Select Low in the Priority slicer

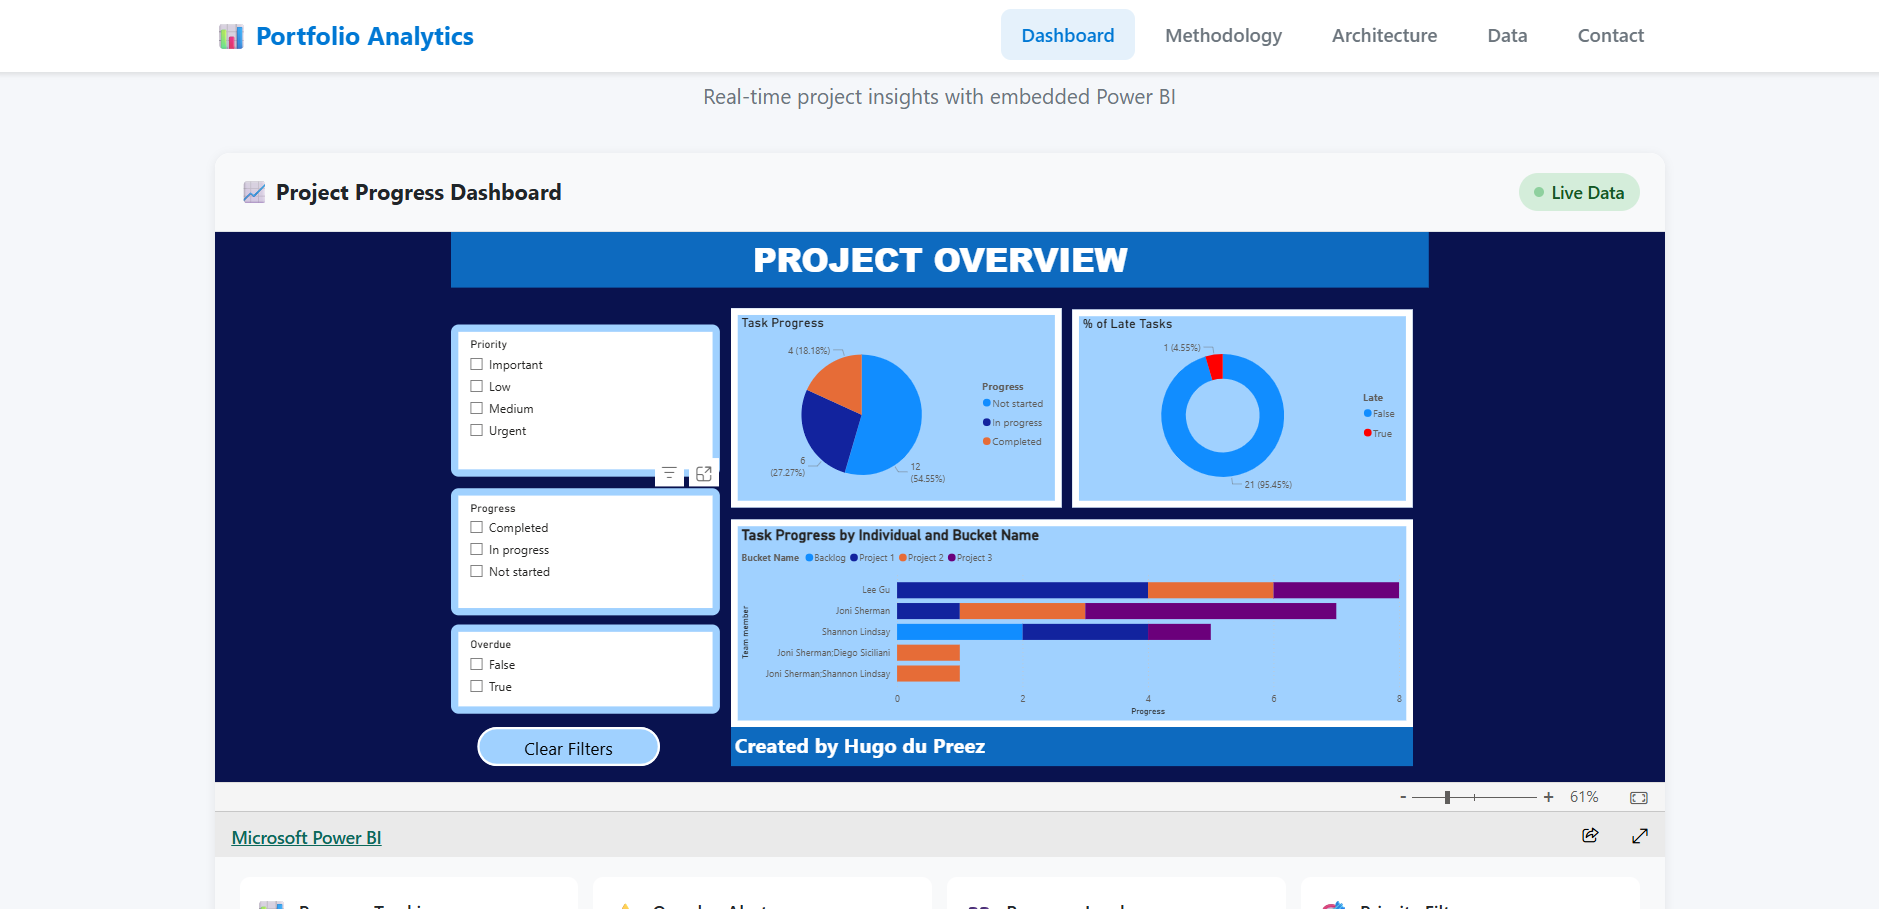[x=477, y=386]
